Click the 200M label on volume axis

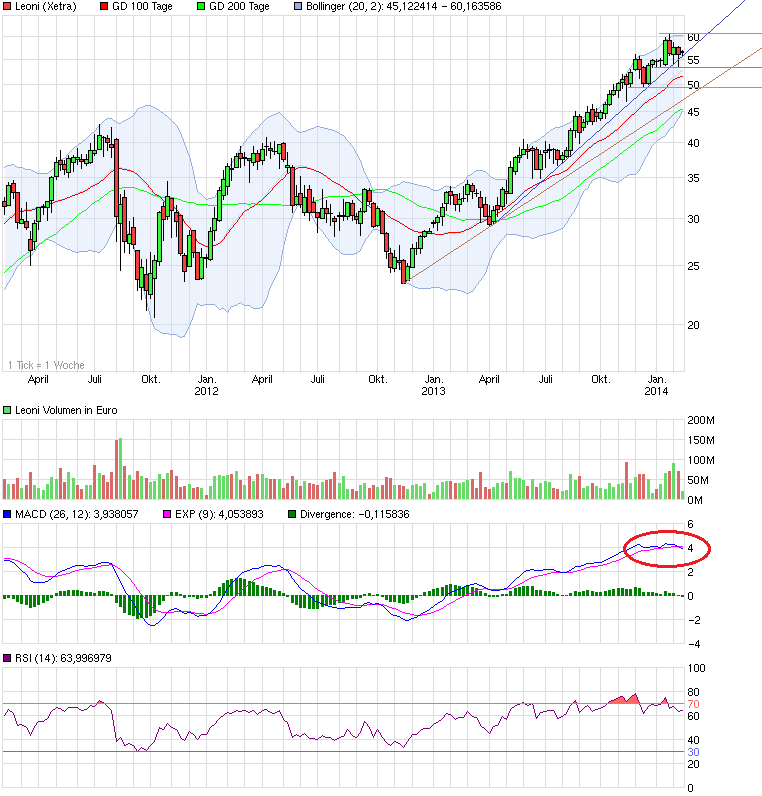pos(700,421)
